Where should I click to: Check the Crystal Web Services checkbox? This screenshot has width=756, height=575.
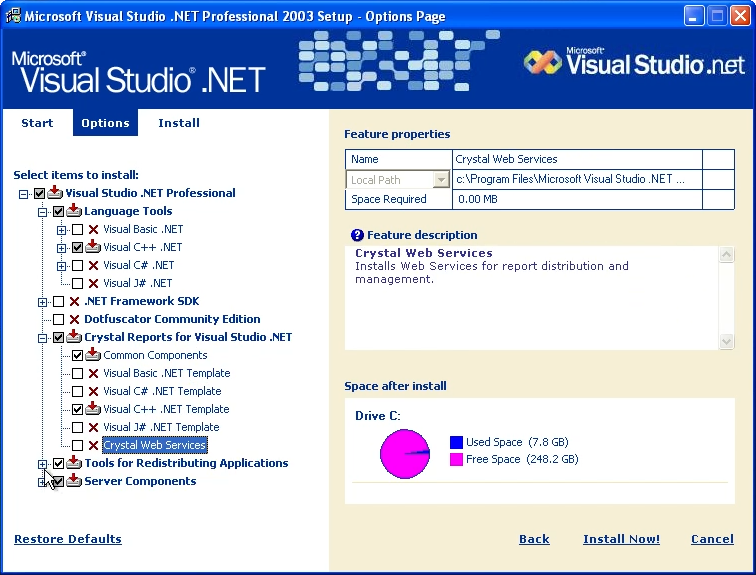click(77, 445)
